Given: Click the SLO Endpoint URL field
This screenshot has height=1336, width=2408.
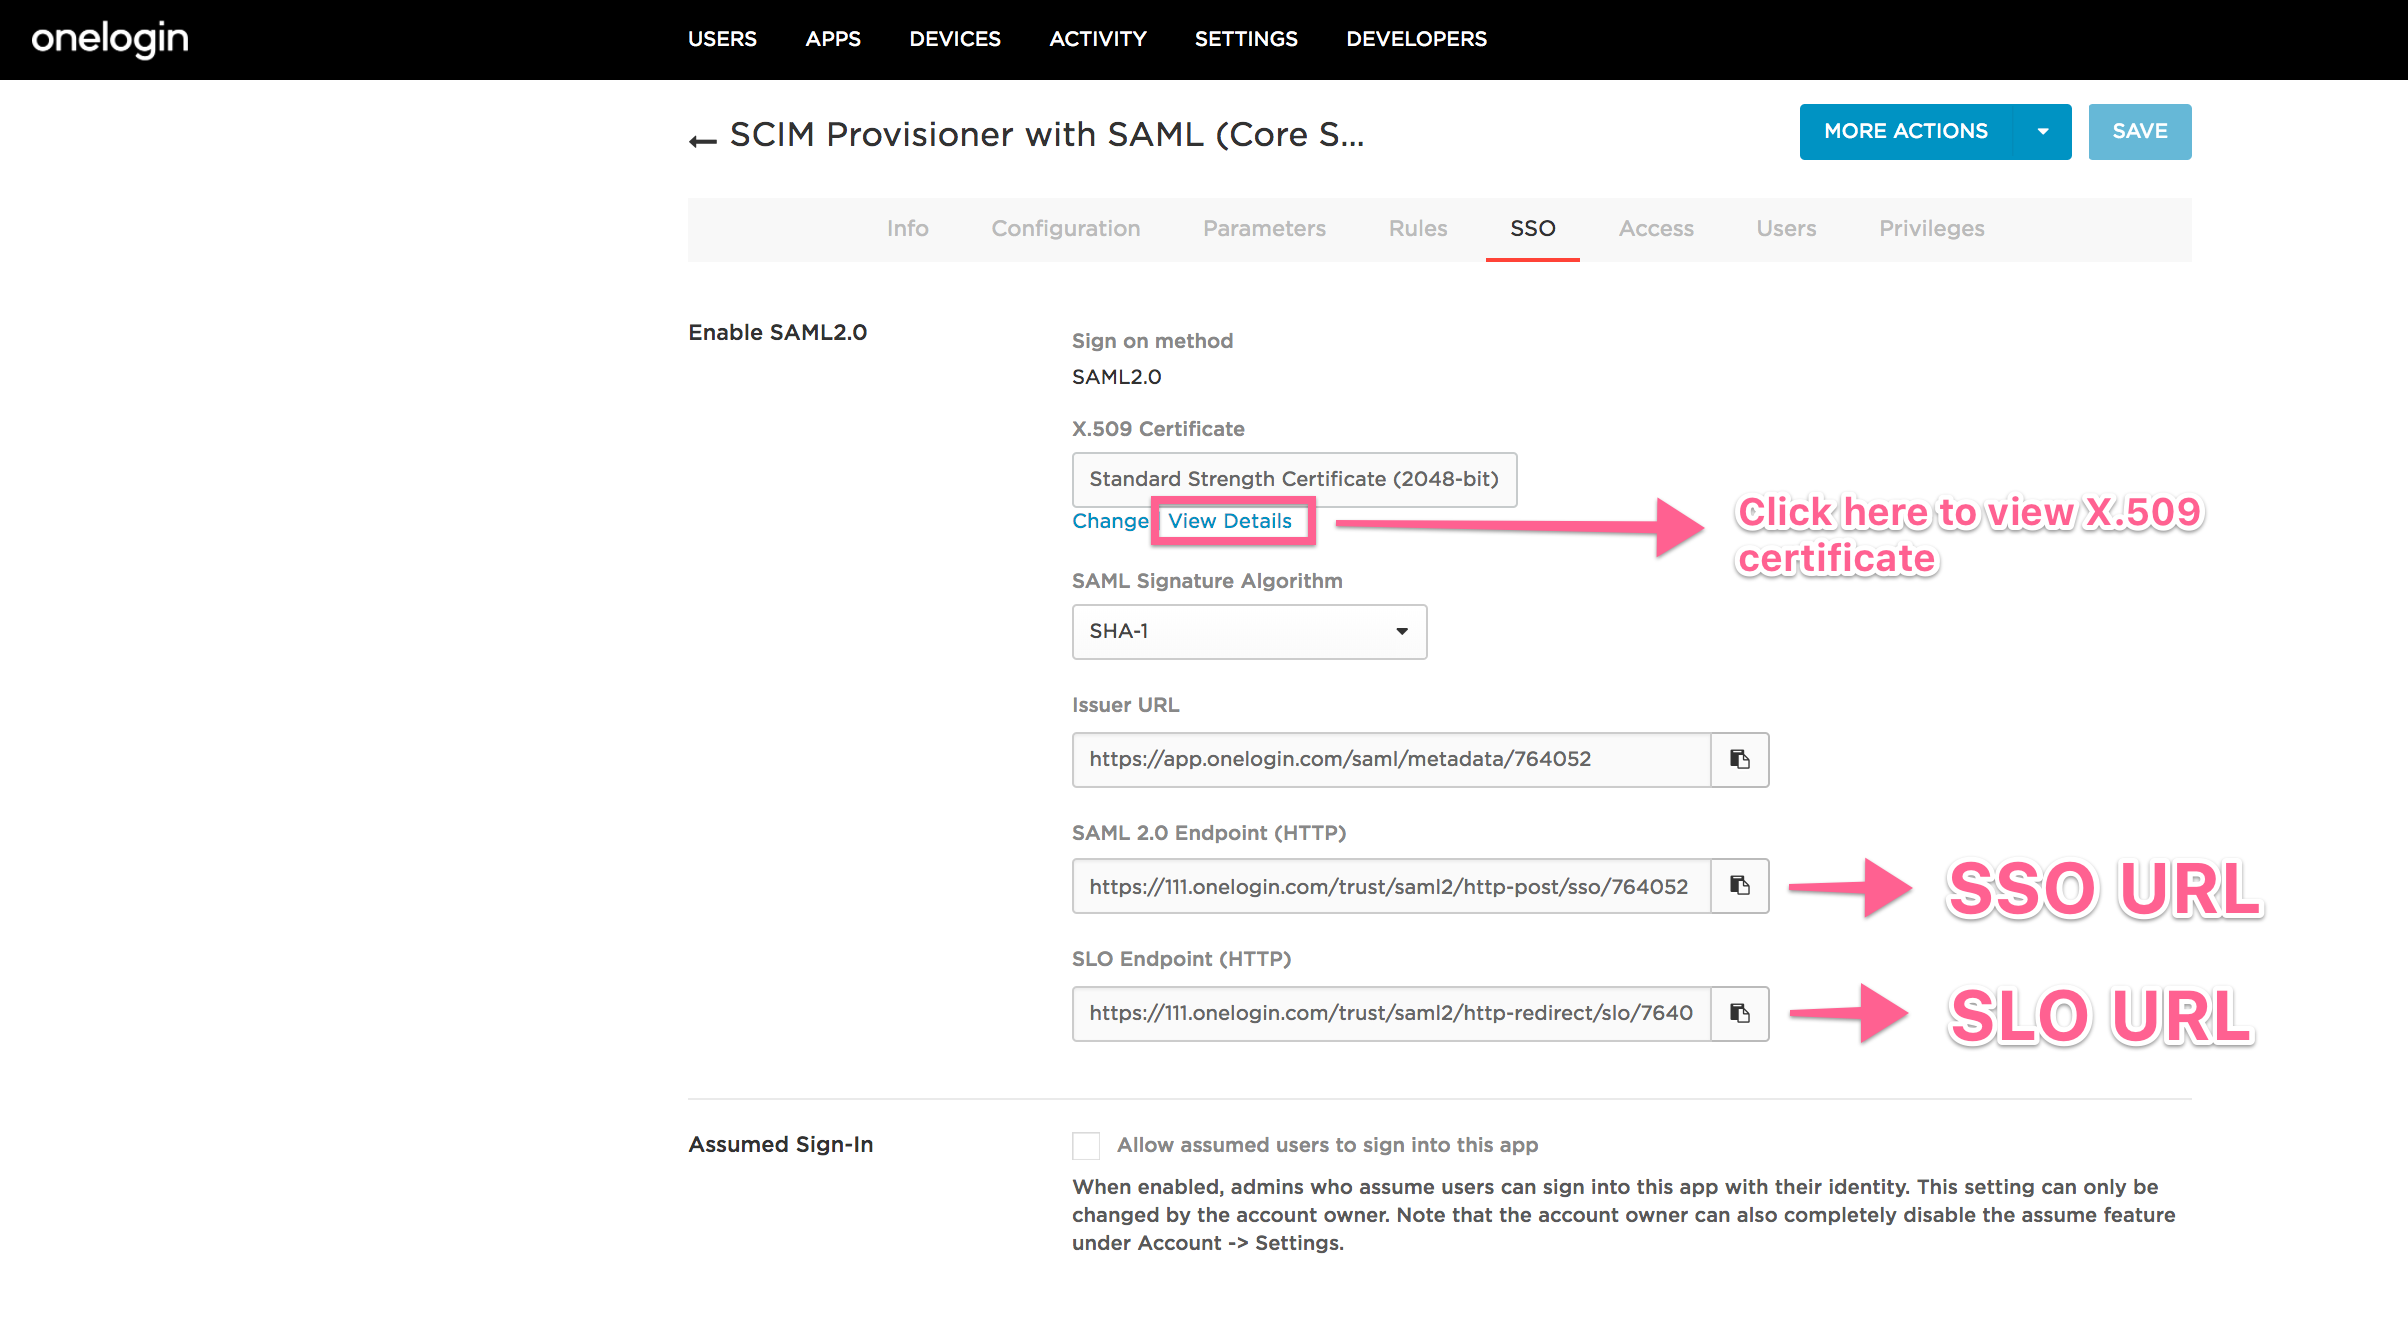Looking at the screenshot, I should click(1390, 1014).
